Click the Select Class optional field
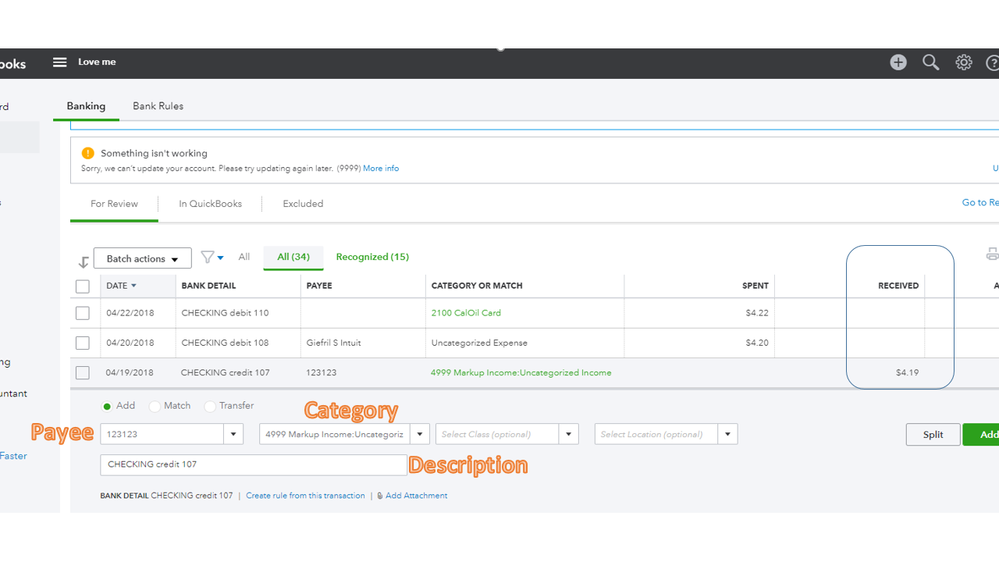 point(498,434)
